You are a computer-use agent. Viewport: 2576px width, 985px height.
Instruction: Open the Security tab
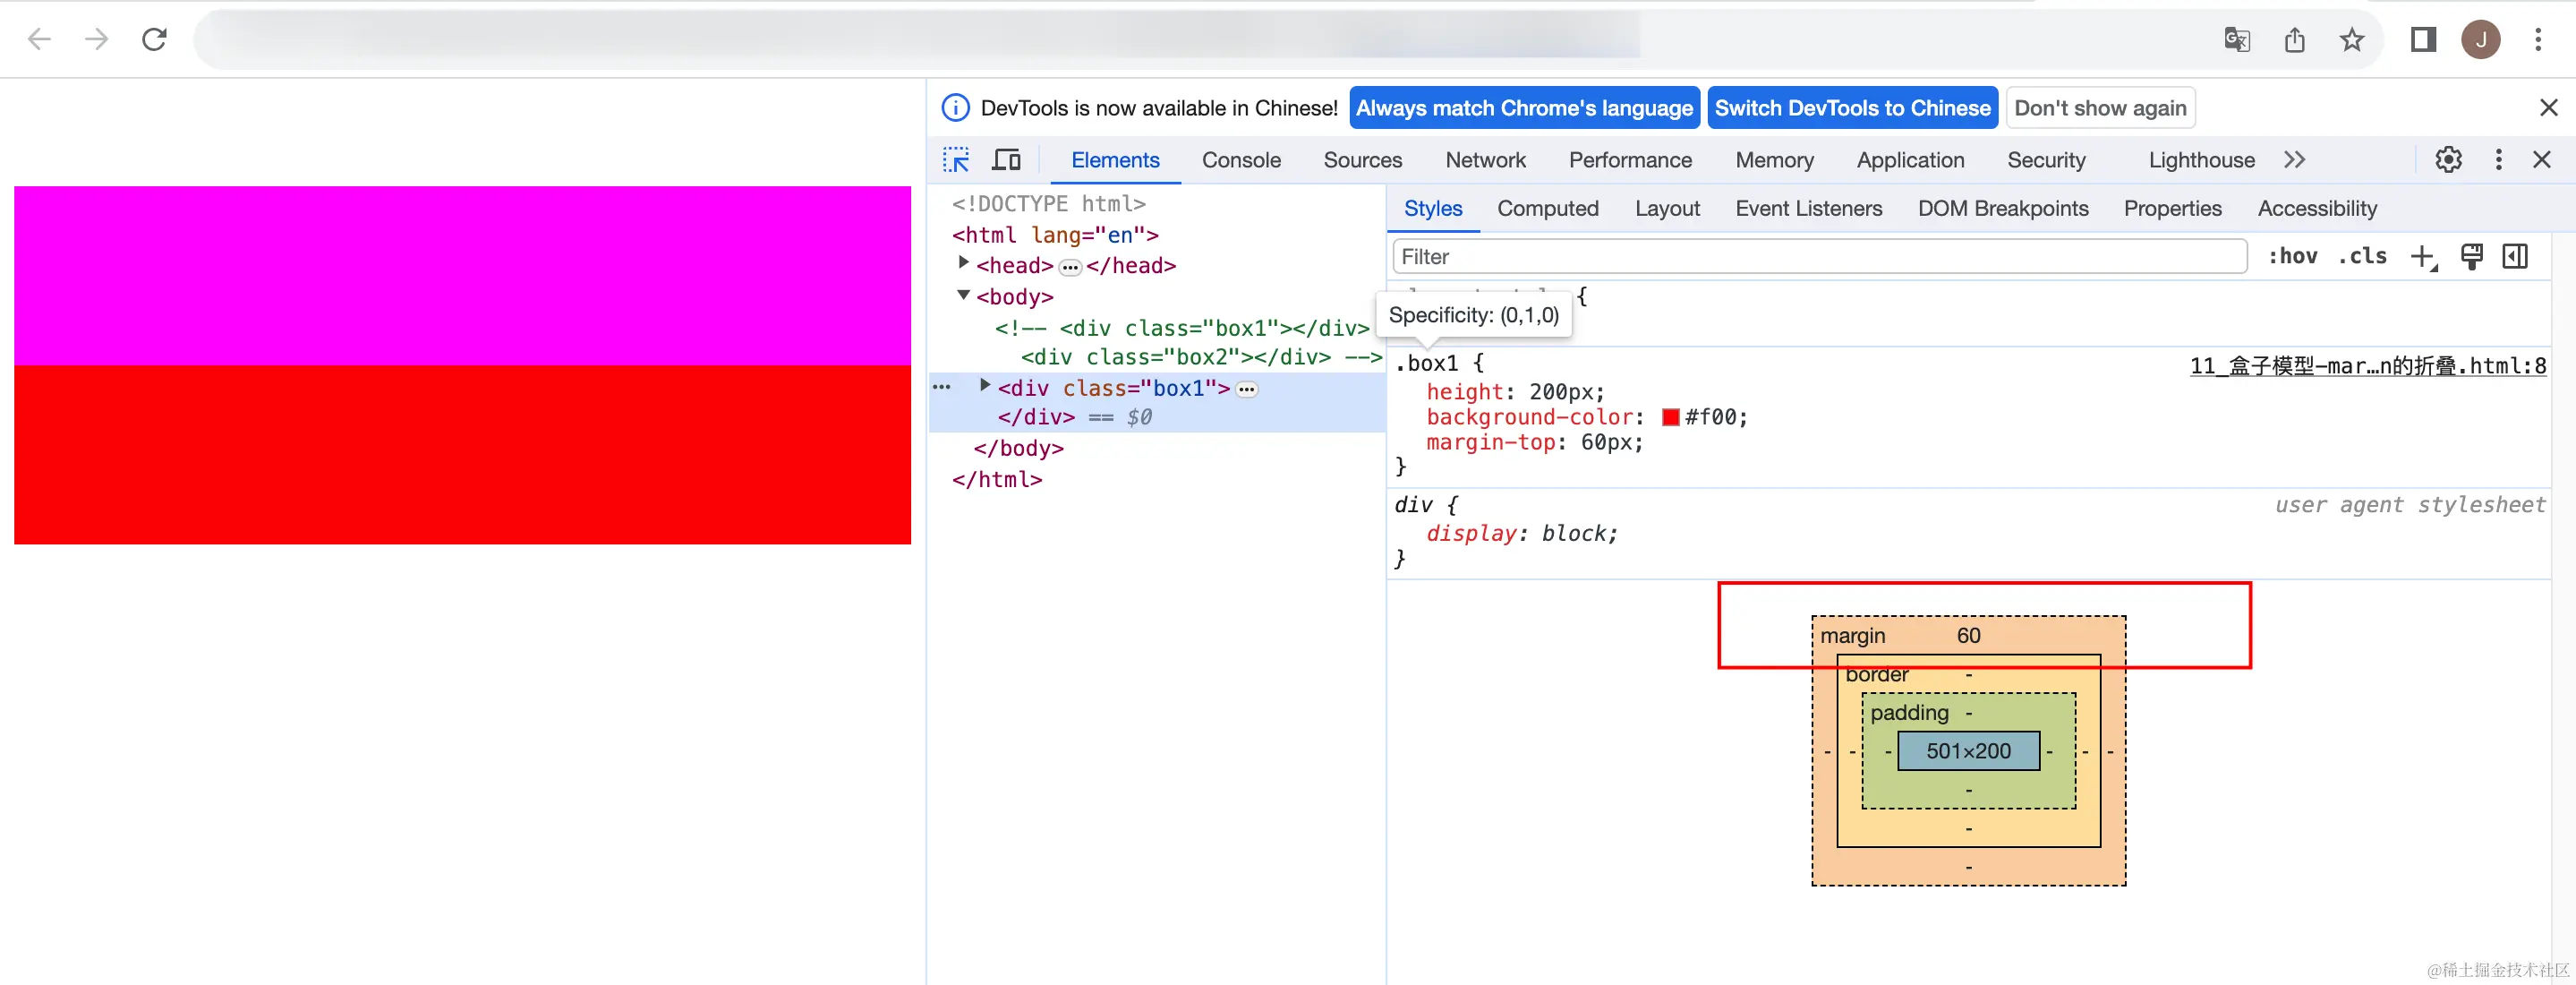tap(2046, 160)
